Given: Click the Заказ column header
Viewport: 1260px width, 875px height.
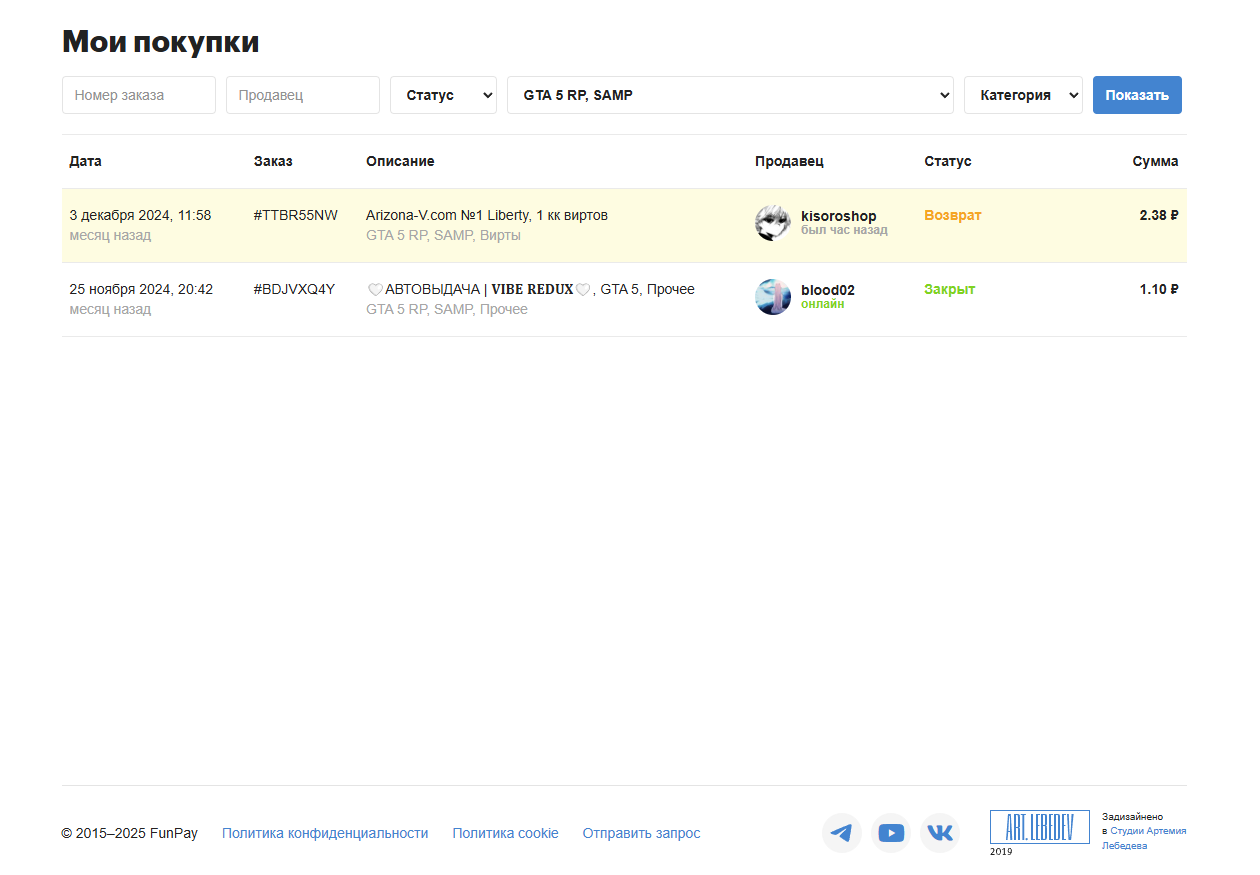Looking at the screenshot, I should pos(273,161).
